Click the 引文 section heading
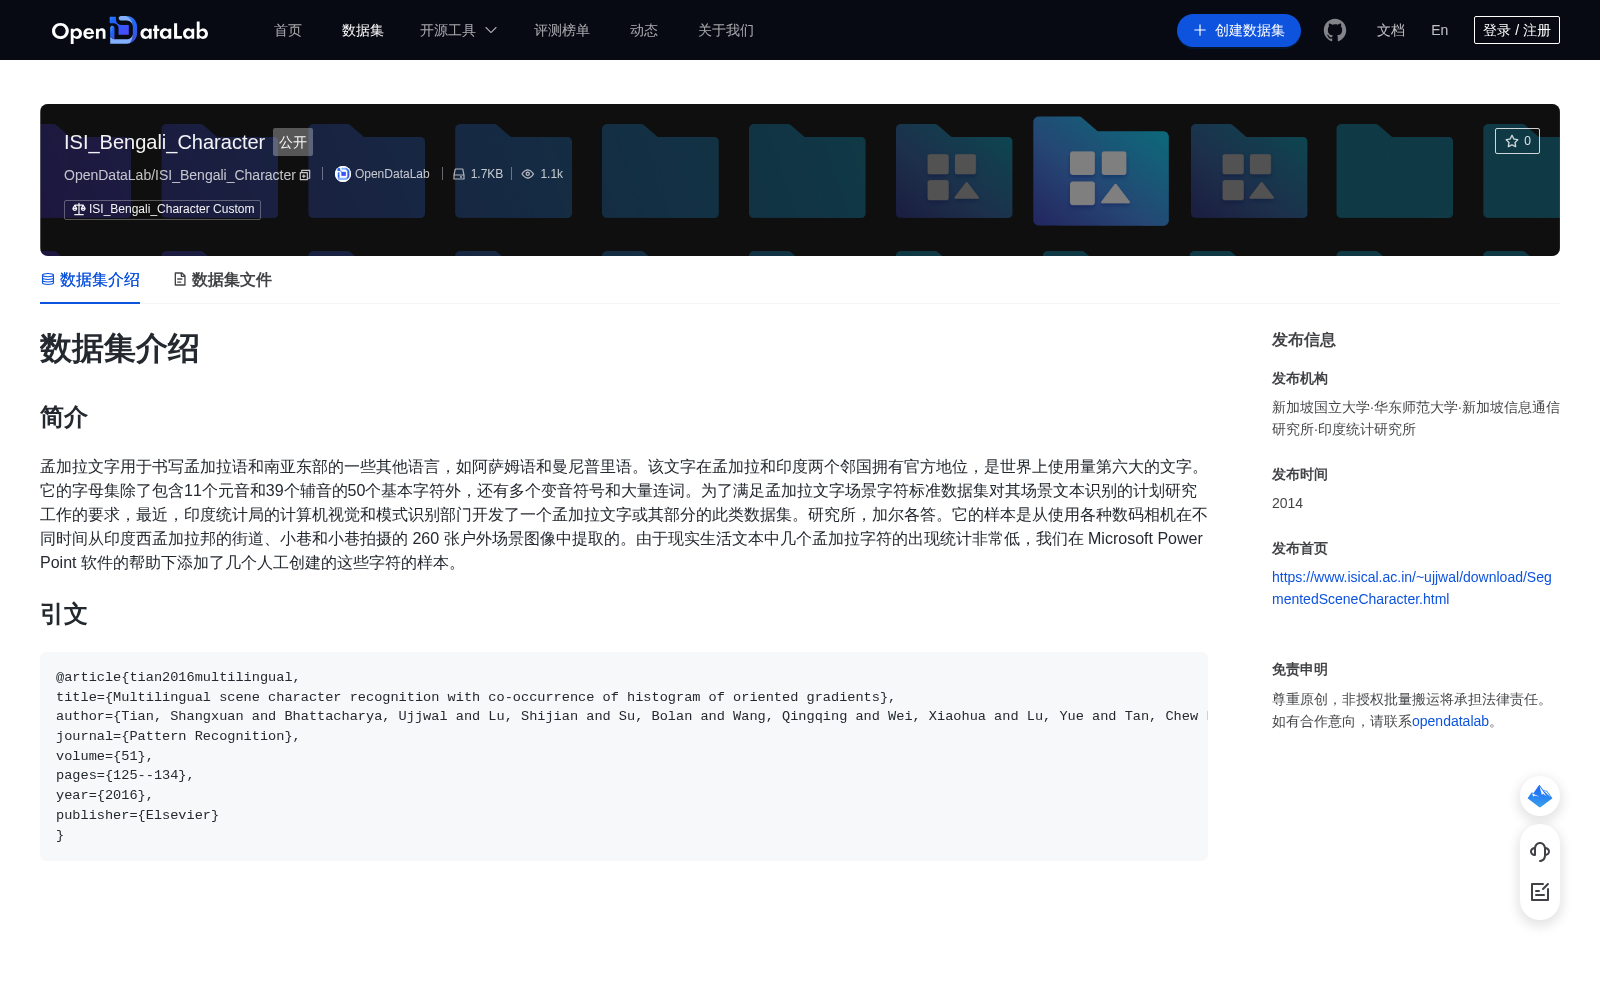 tap(64, 614)
